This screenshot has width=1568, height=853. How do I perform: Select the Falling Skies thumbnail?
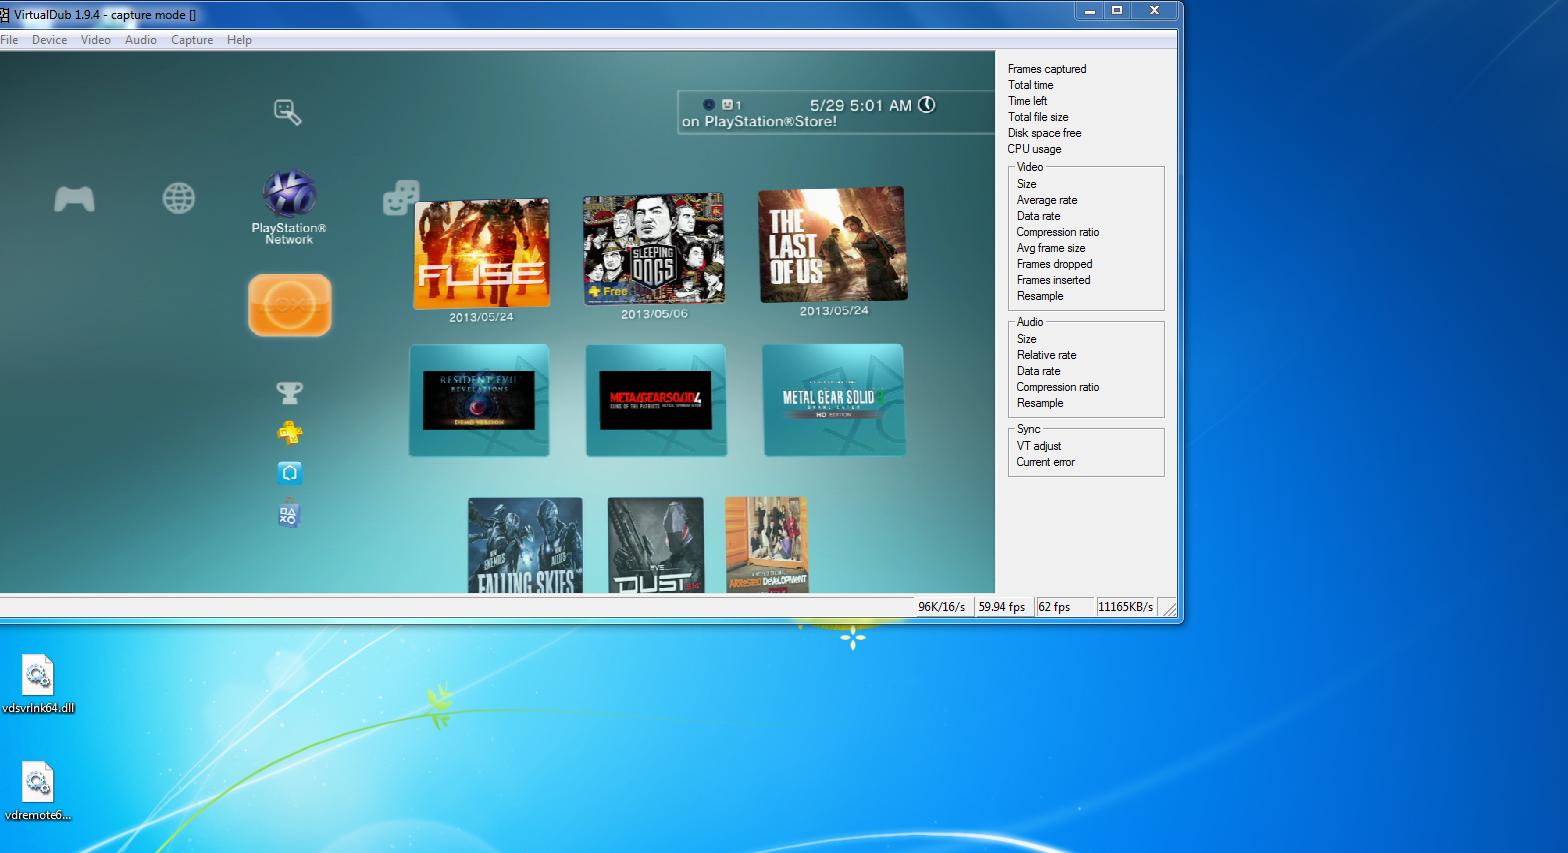click(x=525, y=545)
